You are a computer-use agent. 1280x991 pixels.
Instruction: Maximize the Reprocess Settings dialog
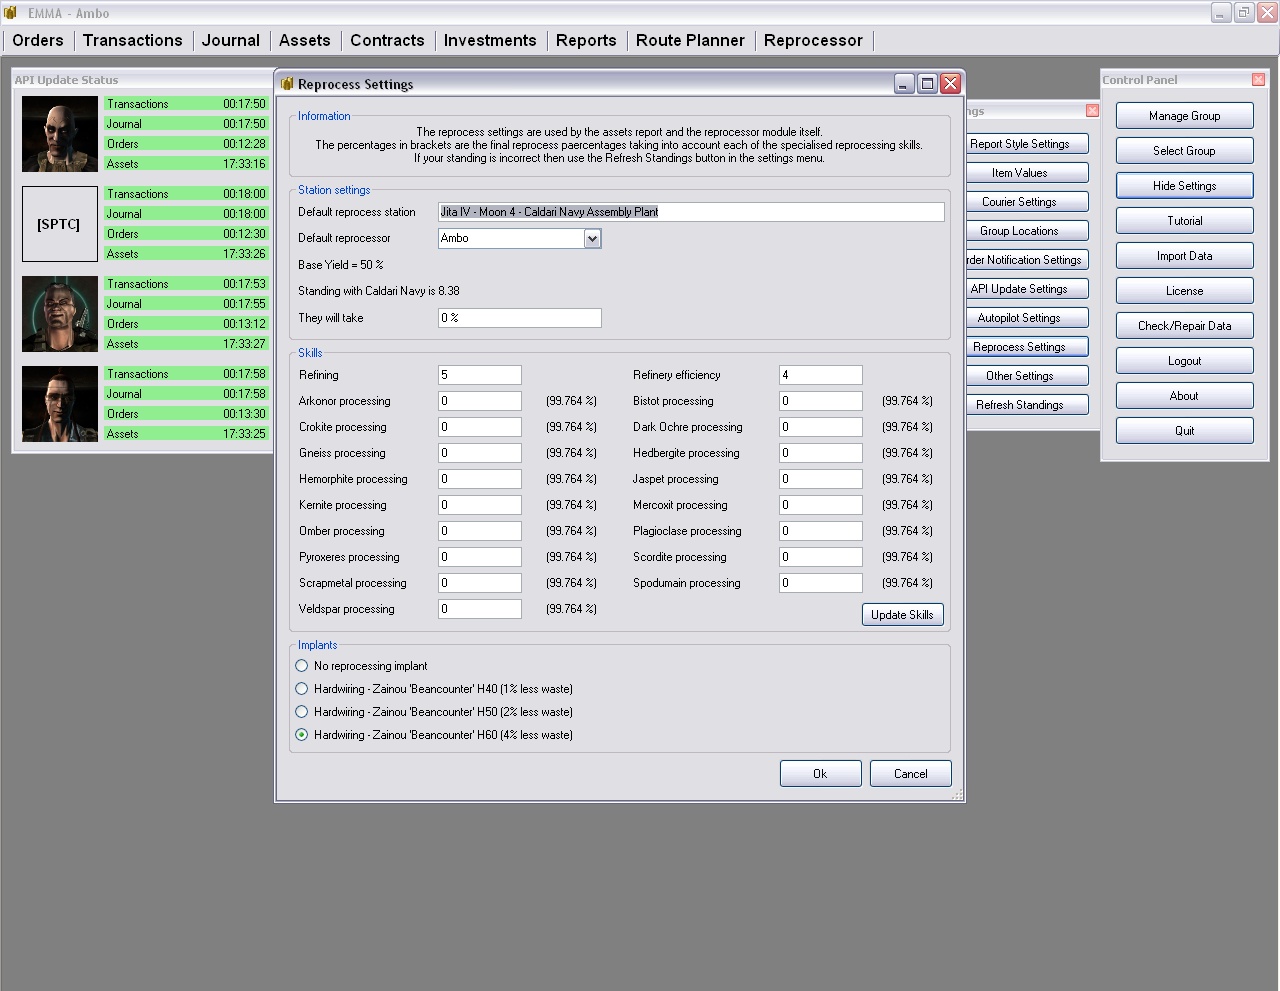(927, 84)
